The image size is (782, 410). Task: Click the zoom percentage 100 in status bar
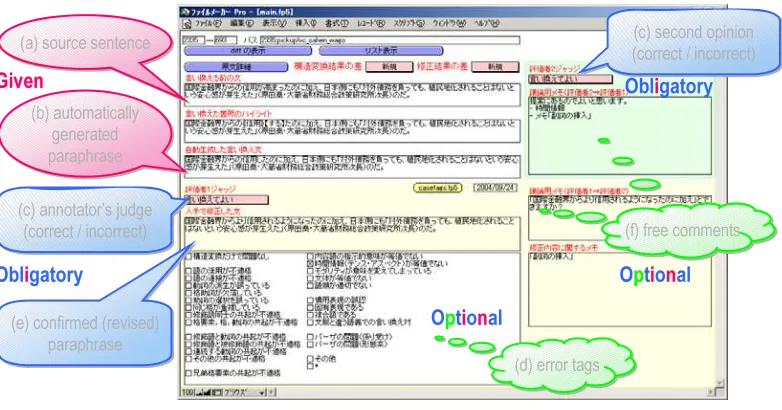[188, 393]
